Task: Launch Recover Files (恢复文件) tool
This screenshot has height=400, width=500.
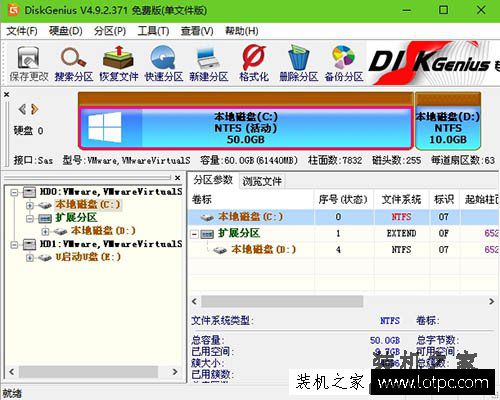Action: tap(119, 63)
